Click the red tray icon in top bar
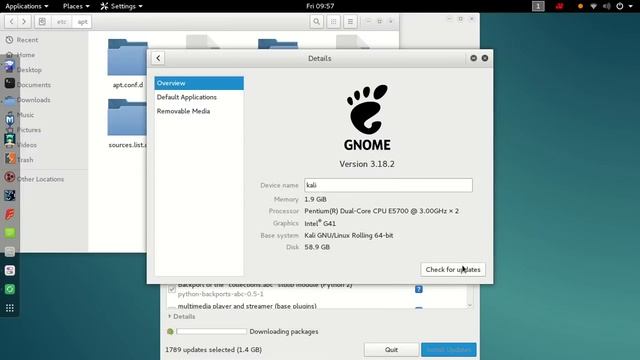Viewport: 640px width, 360px height. click(x=560, y=6)
